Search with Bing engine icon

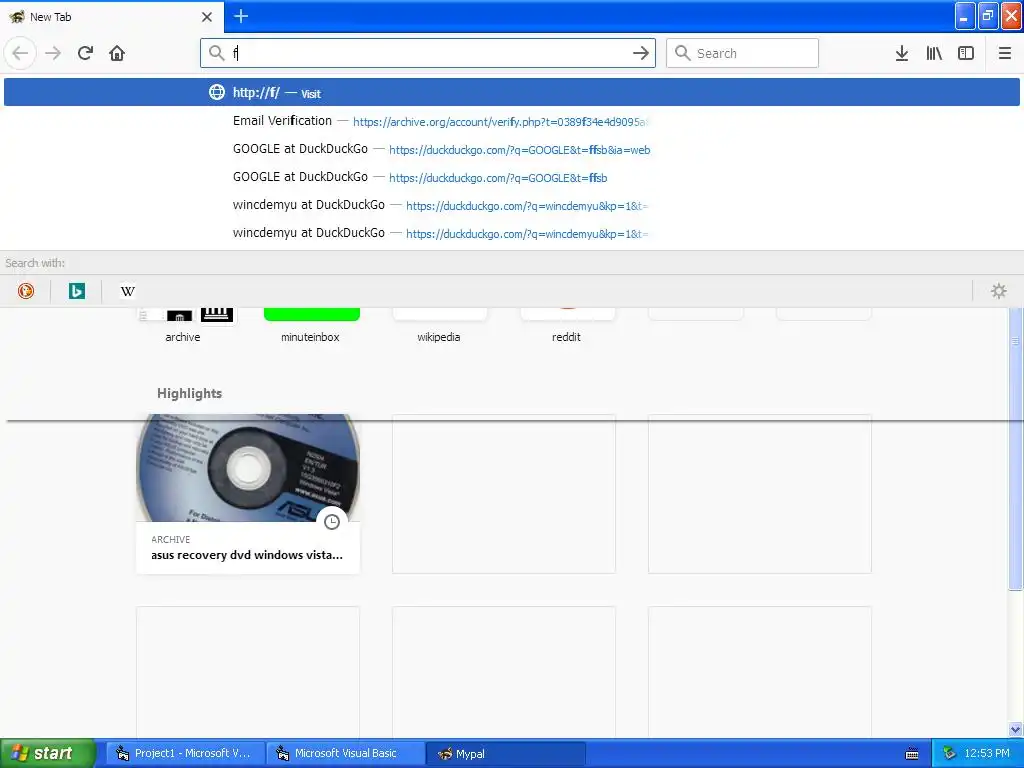76,291
